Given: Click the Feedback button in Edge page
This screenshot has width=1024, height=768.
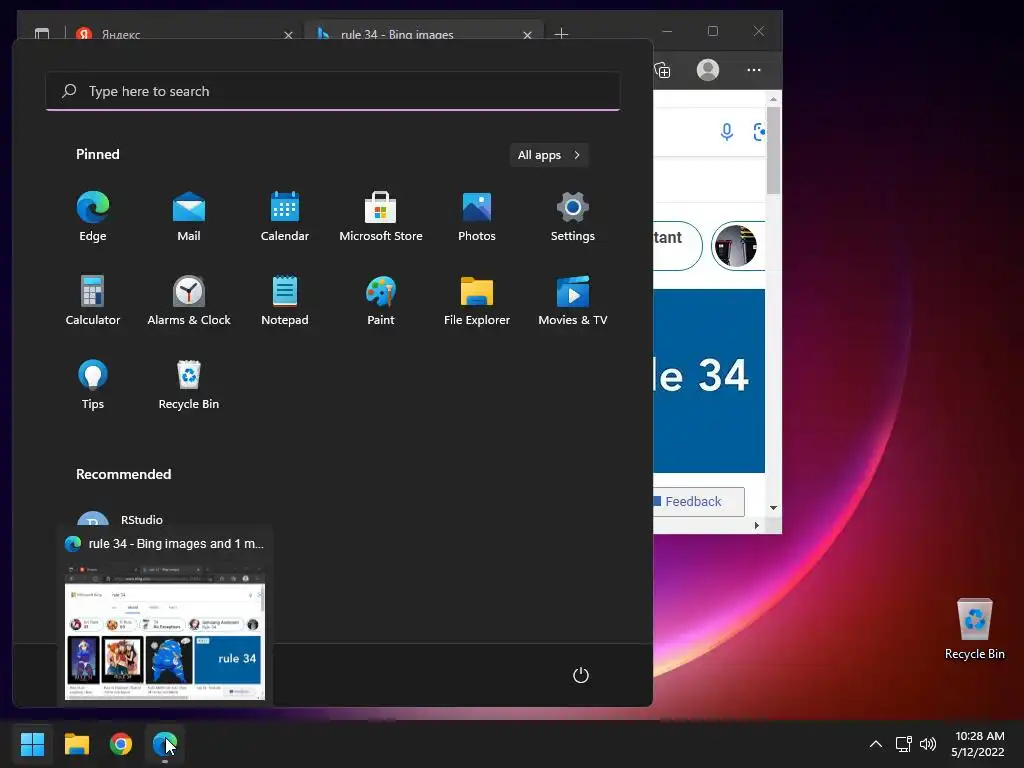Looking at the screenshot, I should (698, 502).
